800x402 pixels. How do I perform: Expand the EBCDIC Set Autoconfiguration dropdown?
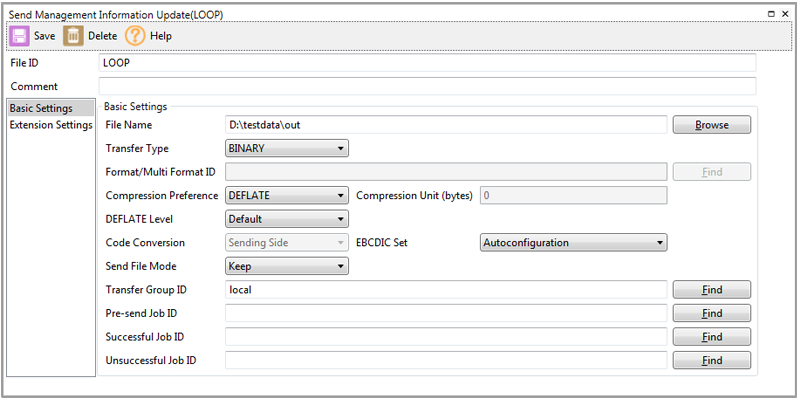(573, 243)
